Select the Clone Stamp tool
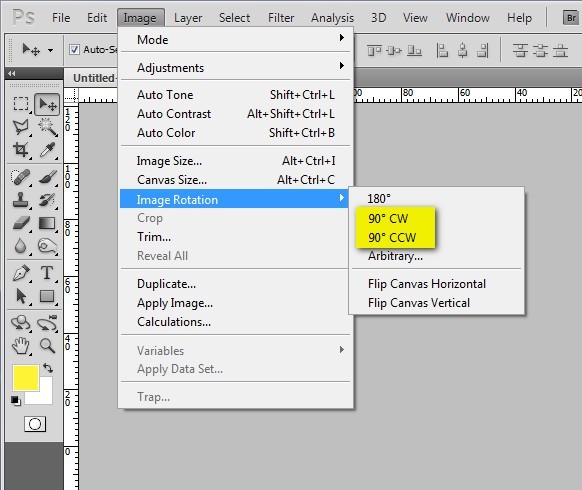Screen dimensions: 582x490 click(21, 200)
